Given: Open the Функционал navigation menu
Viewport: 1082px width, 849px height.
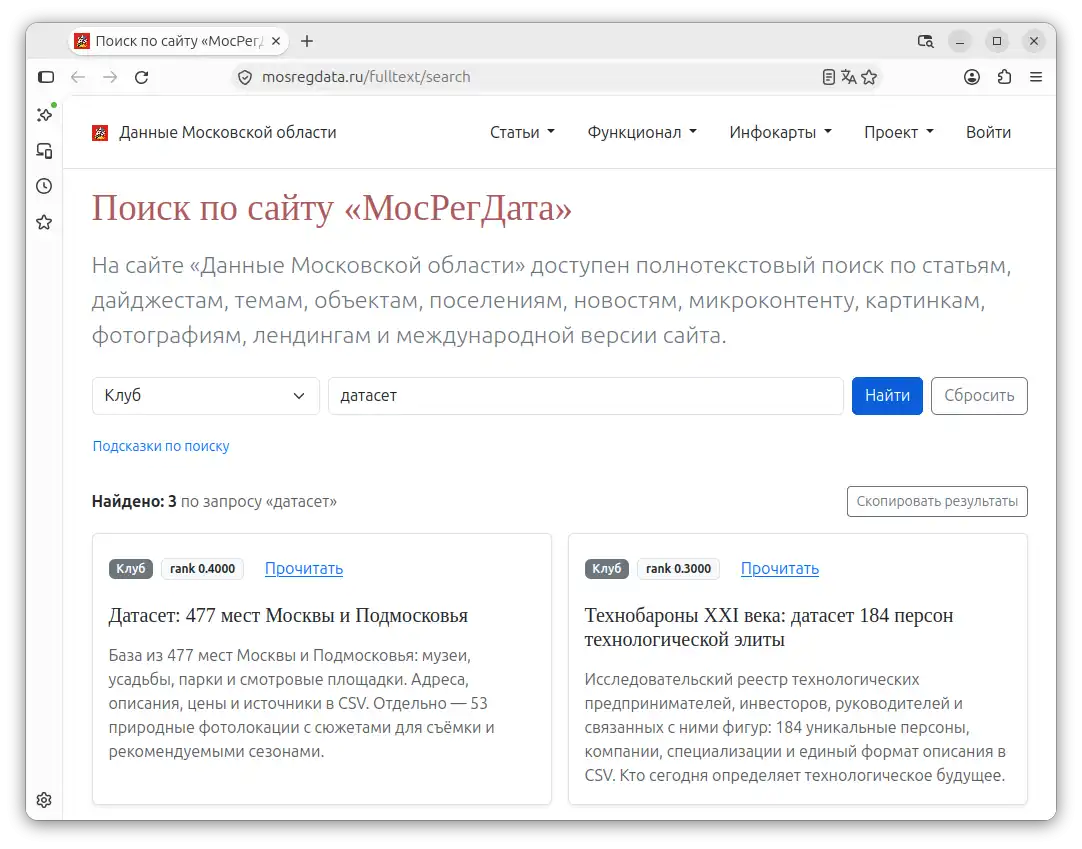Looking at the screenshot, I should [642, 133].
